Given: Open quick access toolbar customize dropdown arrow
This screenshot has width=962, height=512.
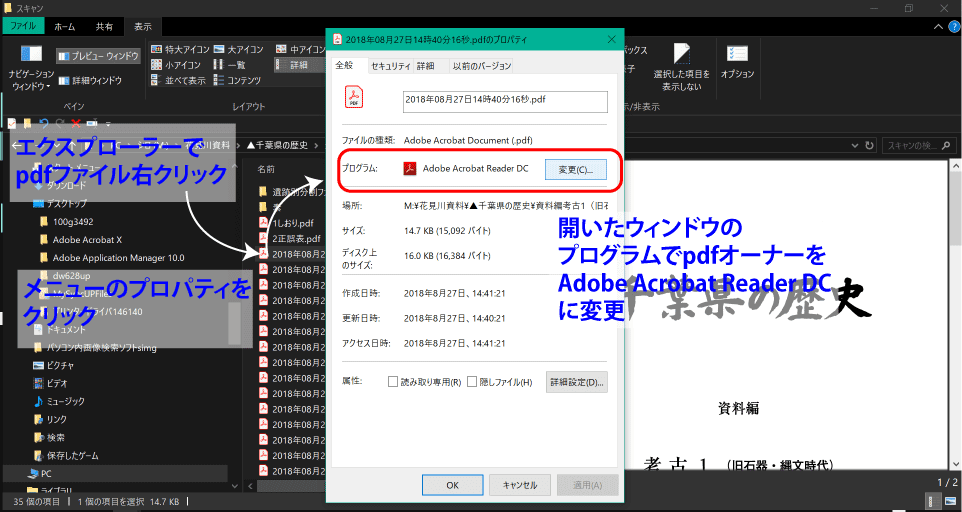Looking at the screenshot, I should click(x=108, y=124).
